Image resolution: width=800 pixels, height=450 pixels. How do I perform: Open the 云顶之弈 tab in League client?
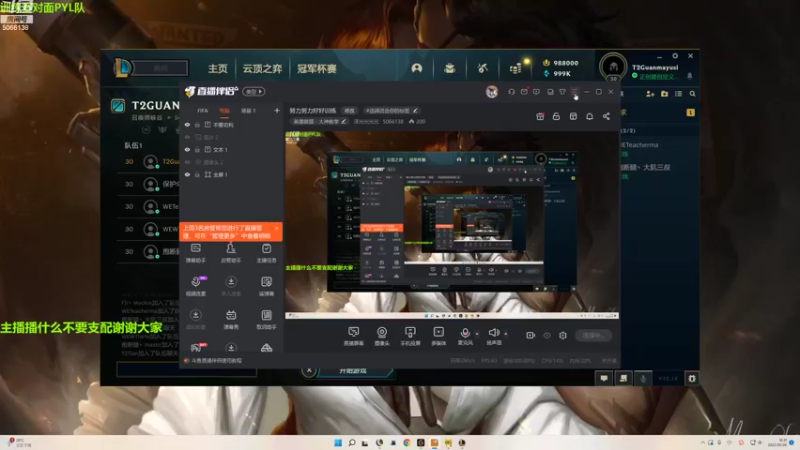click(262, 68)
